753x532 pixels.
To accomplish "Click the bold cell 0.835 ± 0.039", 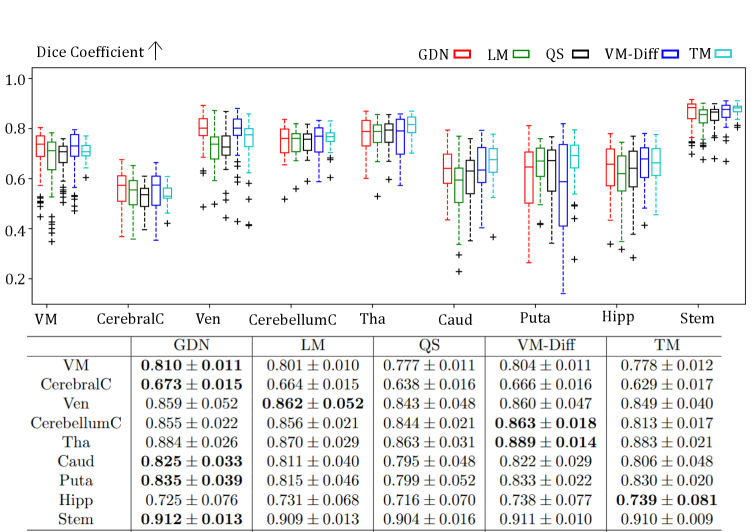I will 191,481.
